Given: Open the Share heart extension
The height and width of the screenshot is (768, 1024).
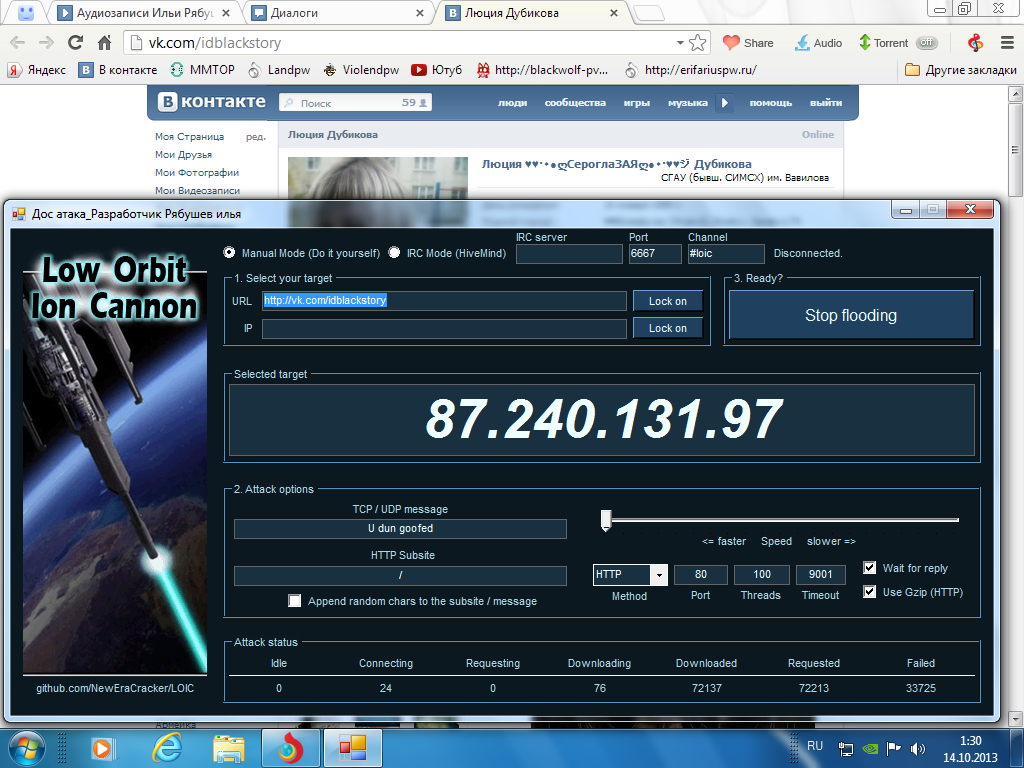Looking at the screenshot, I should 748,43.
